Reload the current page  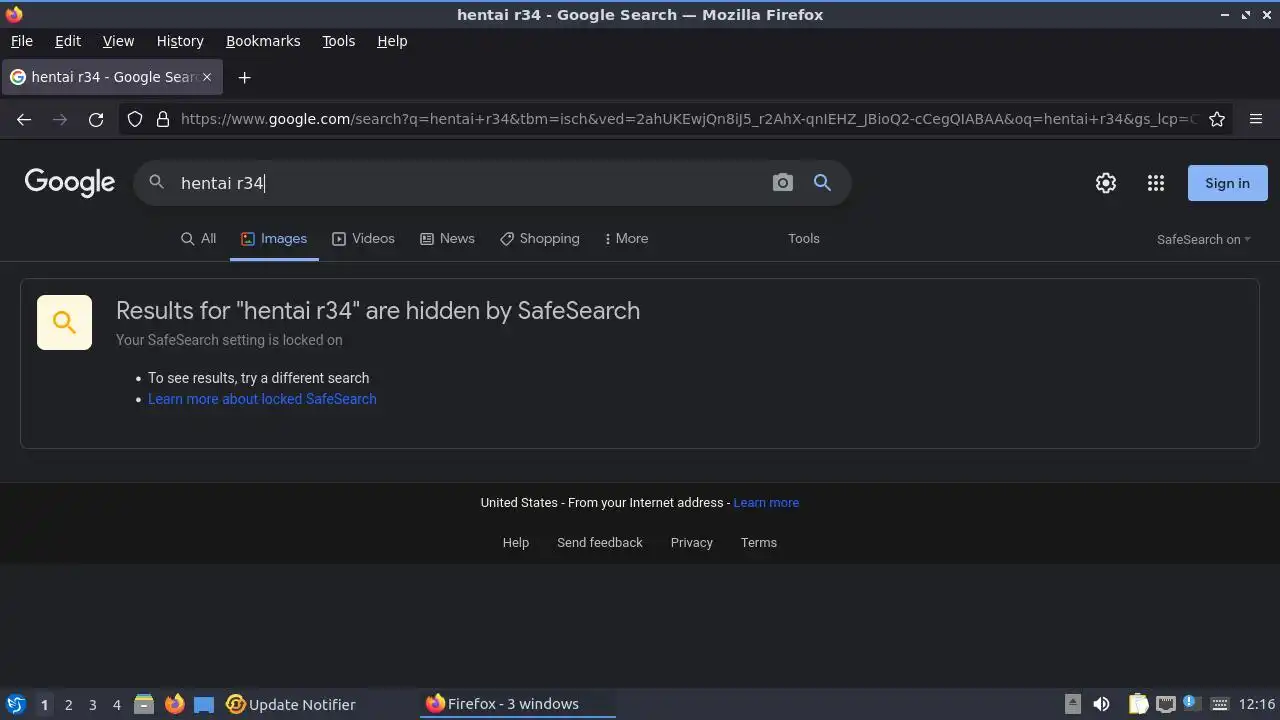(96, 119)
